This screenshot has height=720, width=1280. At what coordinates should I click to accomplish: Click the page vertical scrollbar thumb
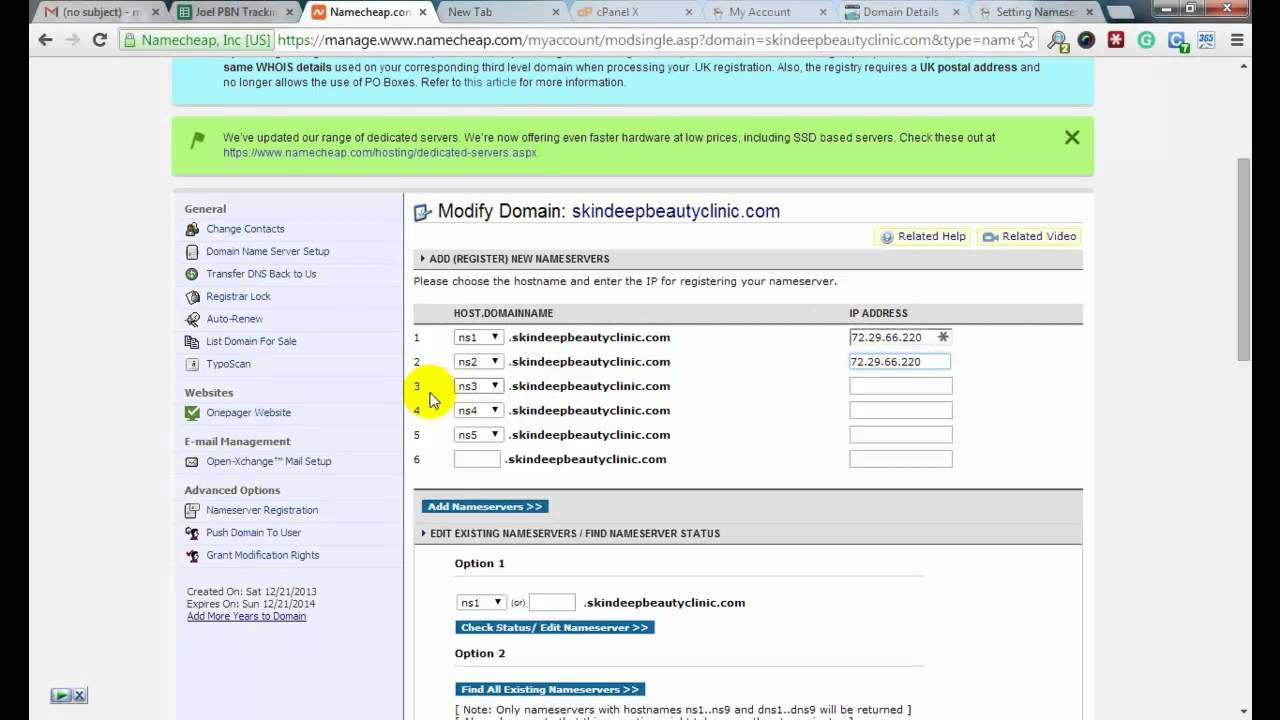(1244, 260)
